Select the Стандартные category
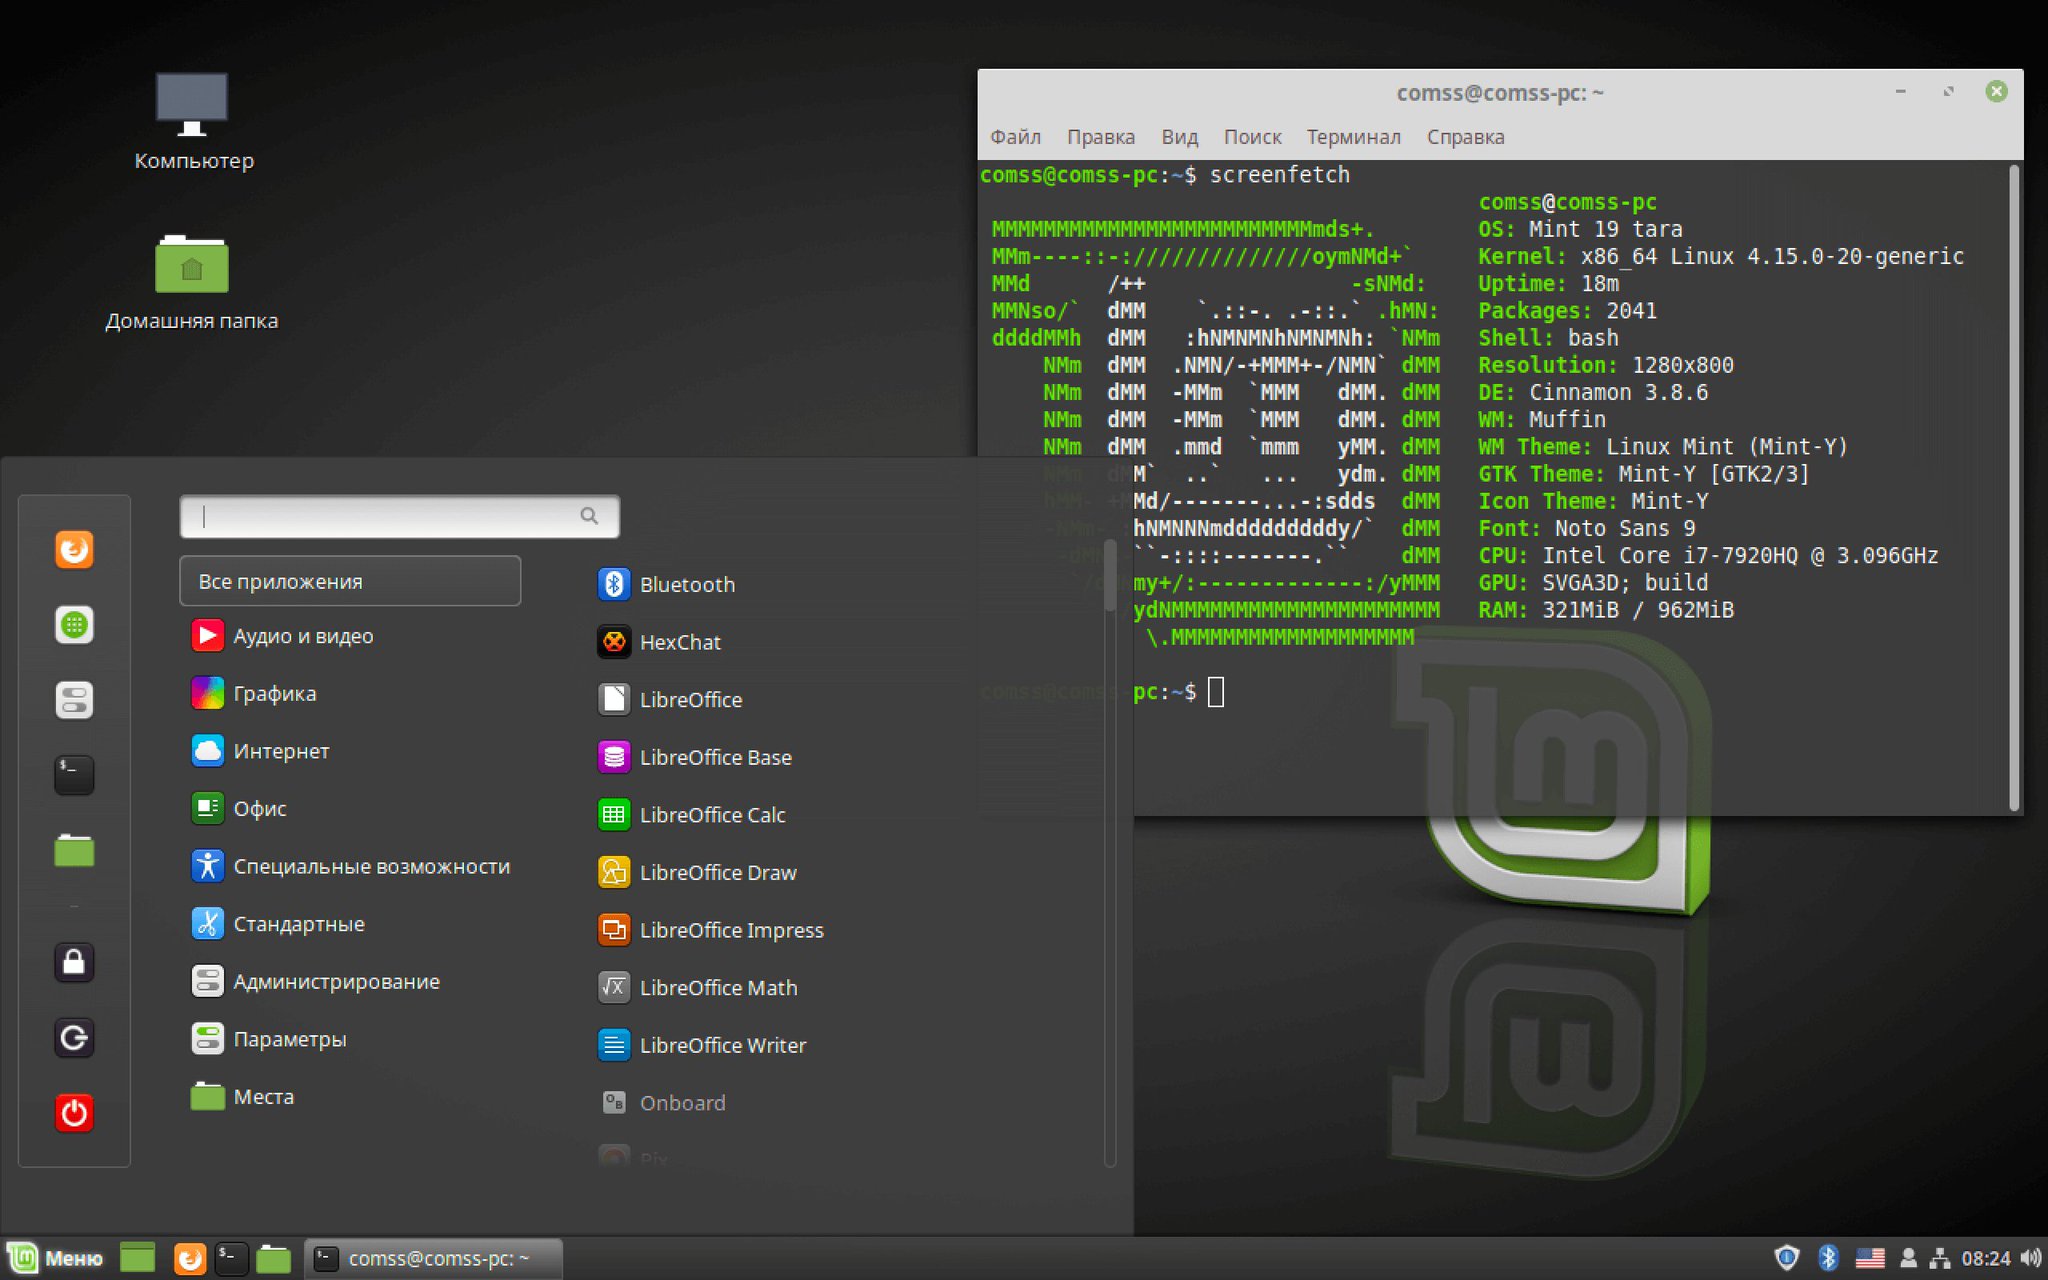This screenshot has width=2048, height=1280. 278,924
